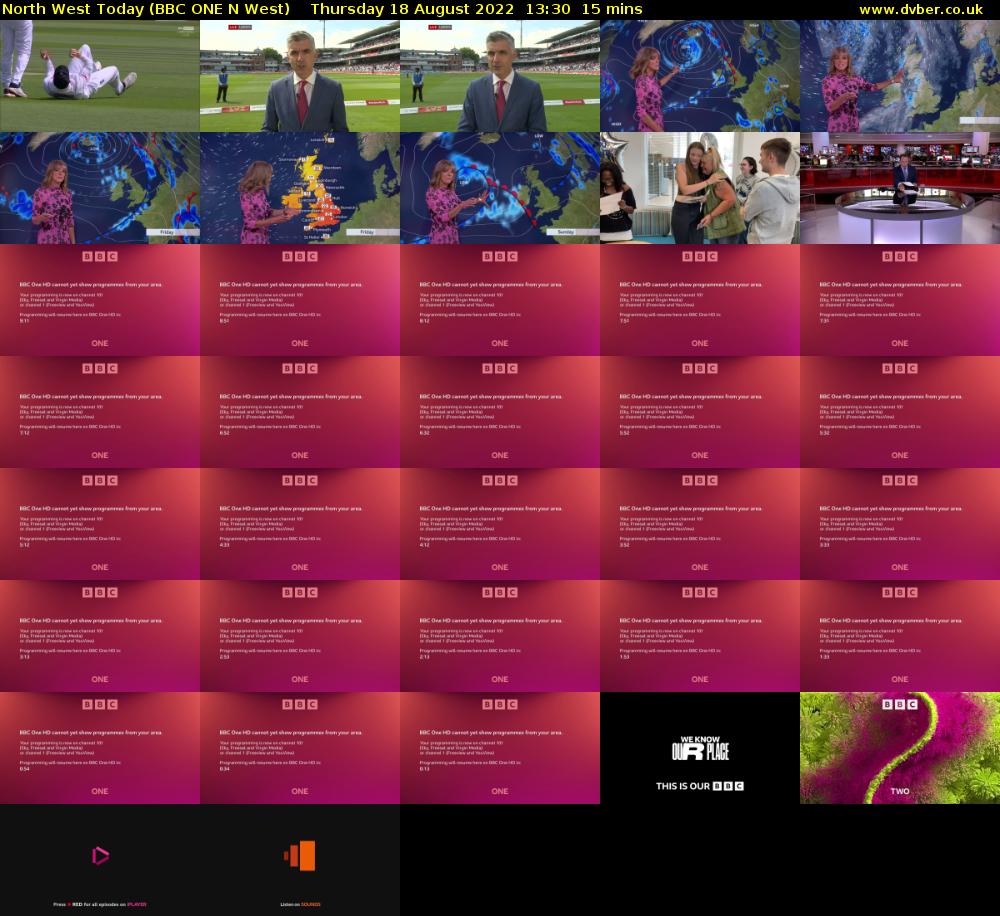Open the UK temperature map weather thumbnail

(300, 188)
